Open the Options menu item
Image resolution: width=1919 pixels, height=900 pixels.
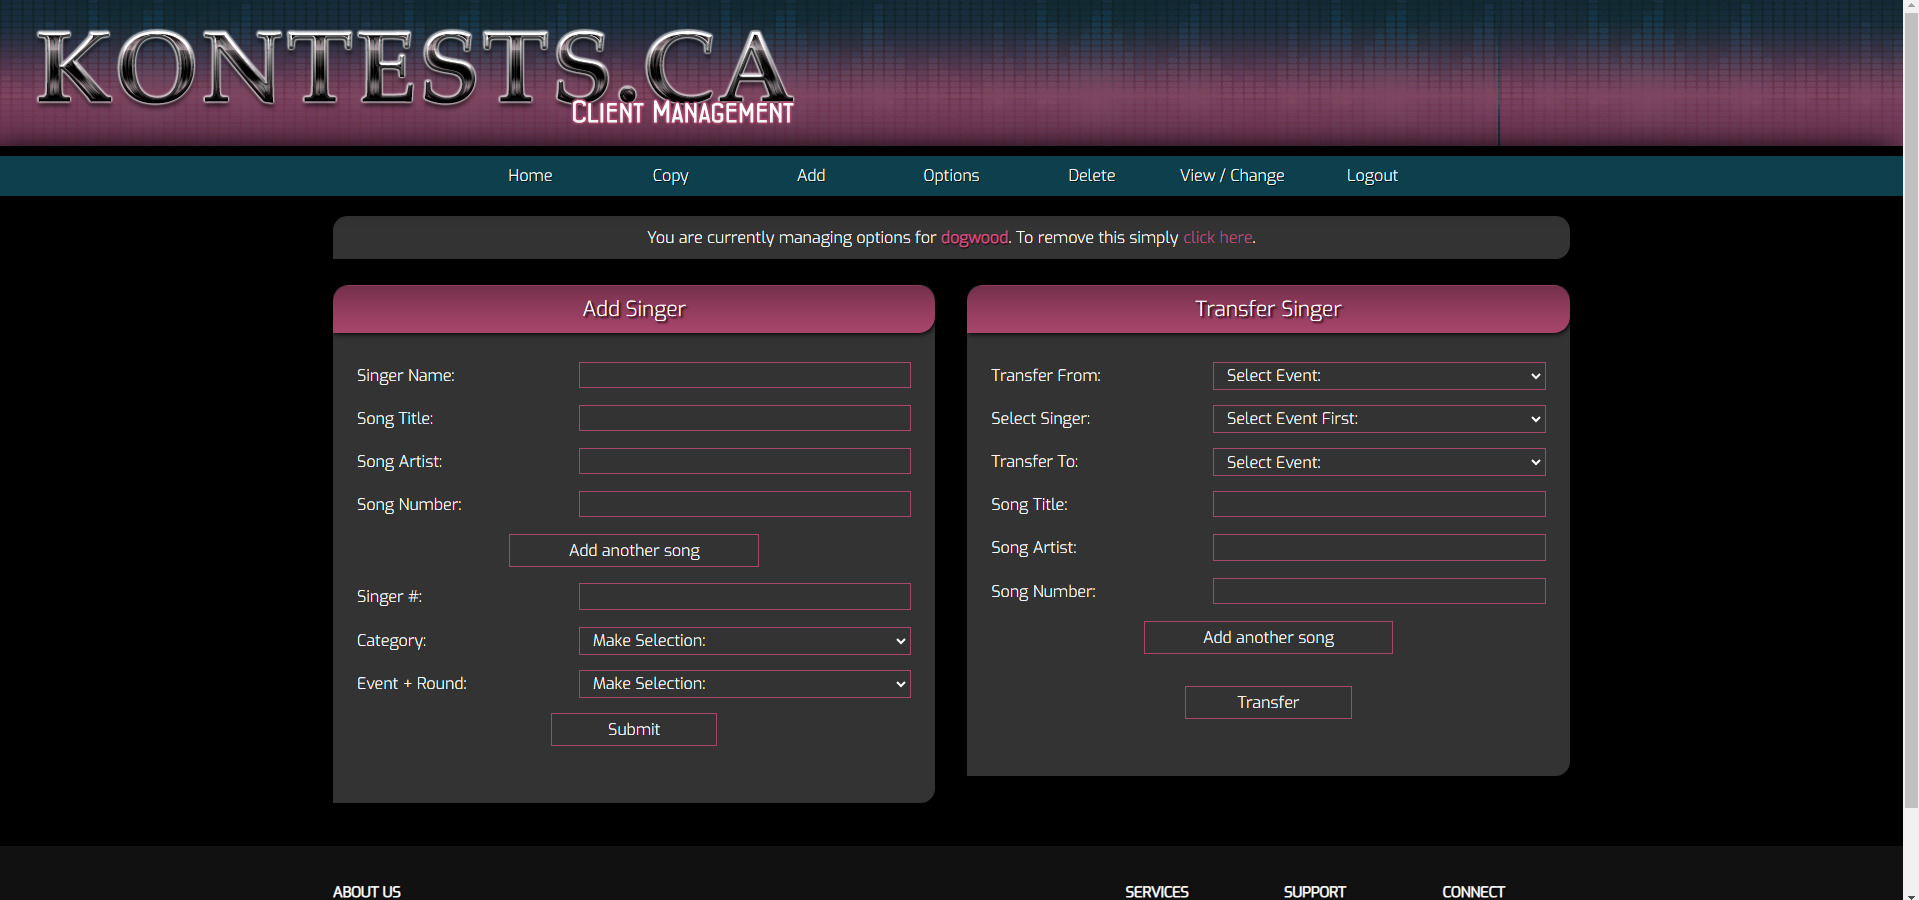pyautogui.click(x=951, y=175)
